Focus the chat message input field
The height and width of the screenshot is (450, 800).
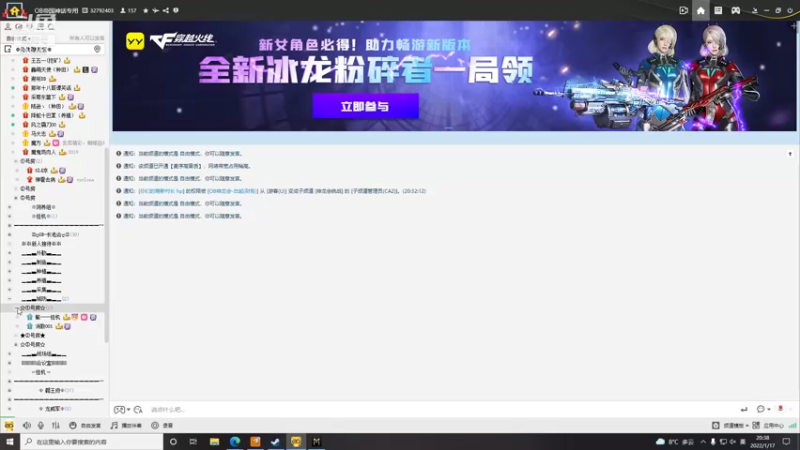click(x=439, y=410)
